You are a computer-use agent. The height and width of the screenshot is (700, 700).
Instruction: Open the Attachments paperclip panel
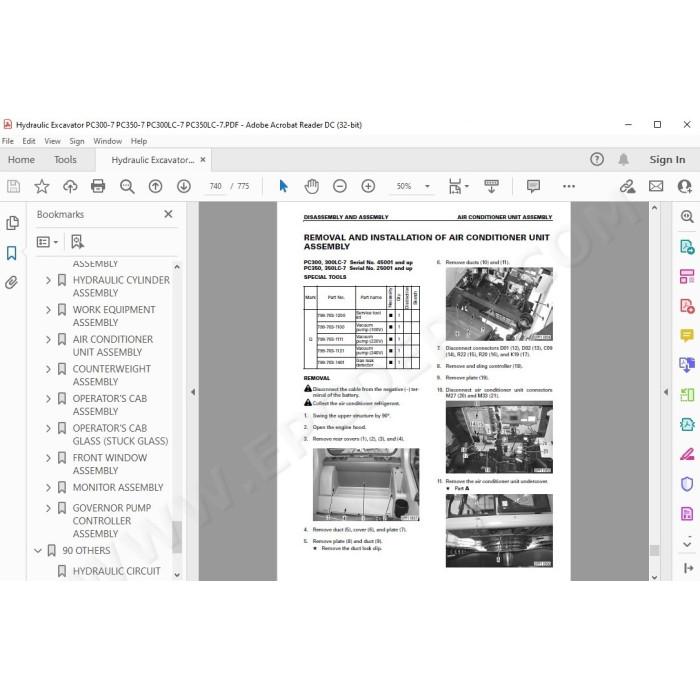click(x=12, y=283)
